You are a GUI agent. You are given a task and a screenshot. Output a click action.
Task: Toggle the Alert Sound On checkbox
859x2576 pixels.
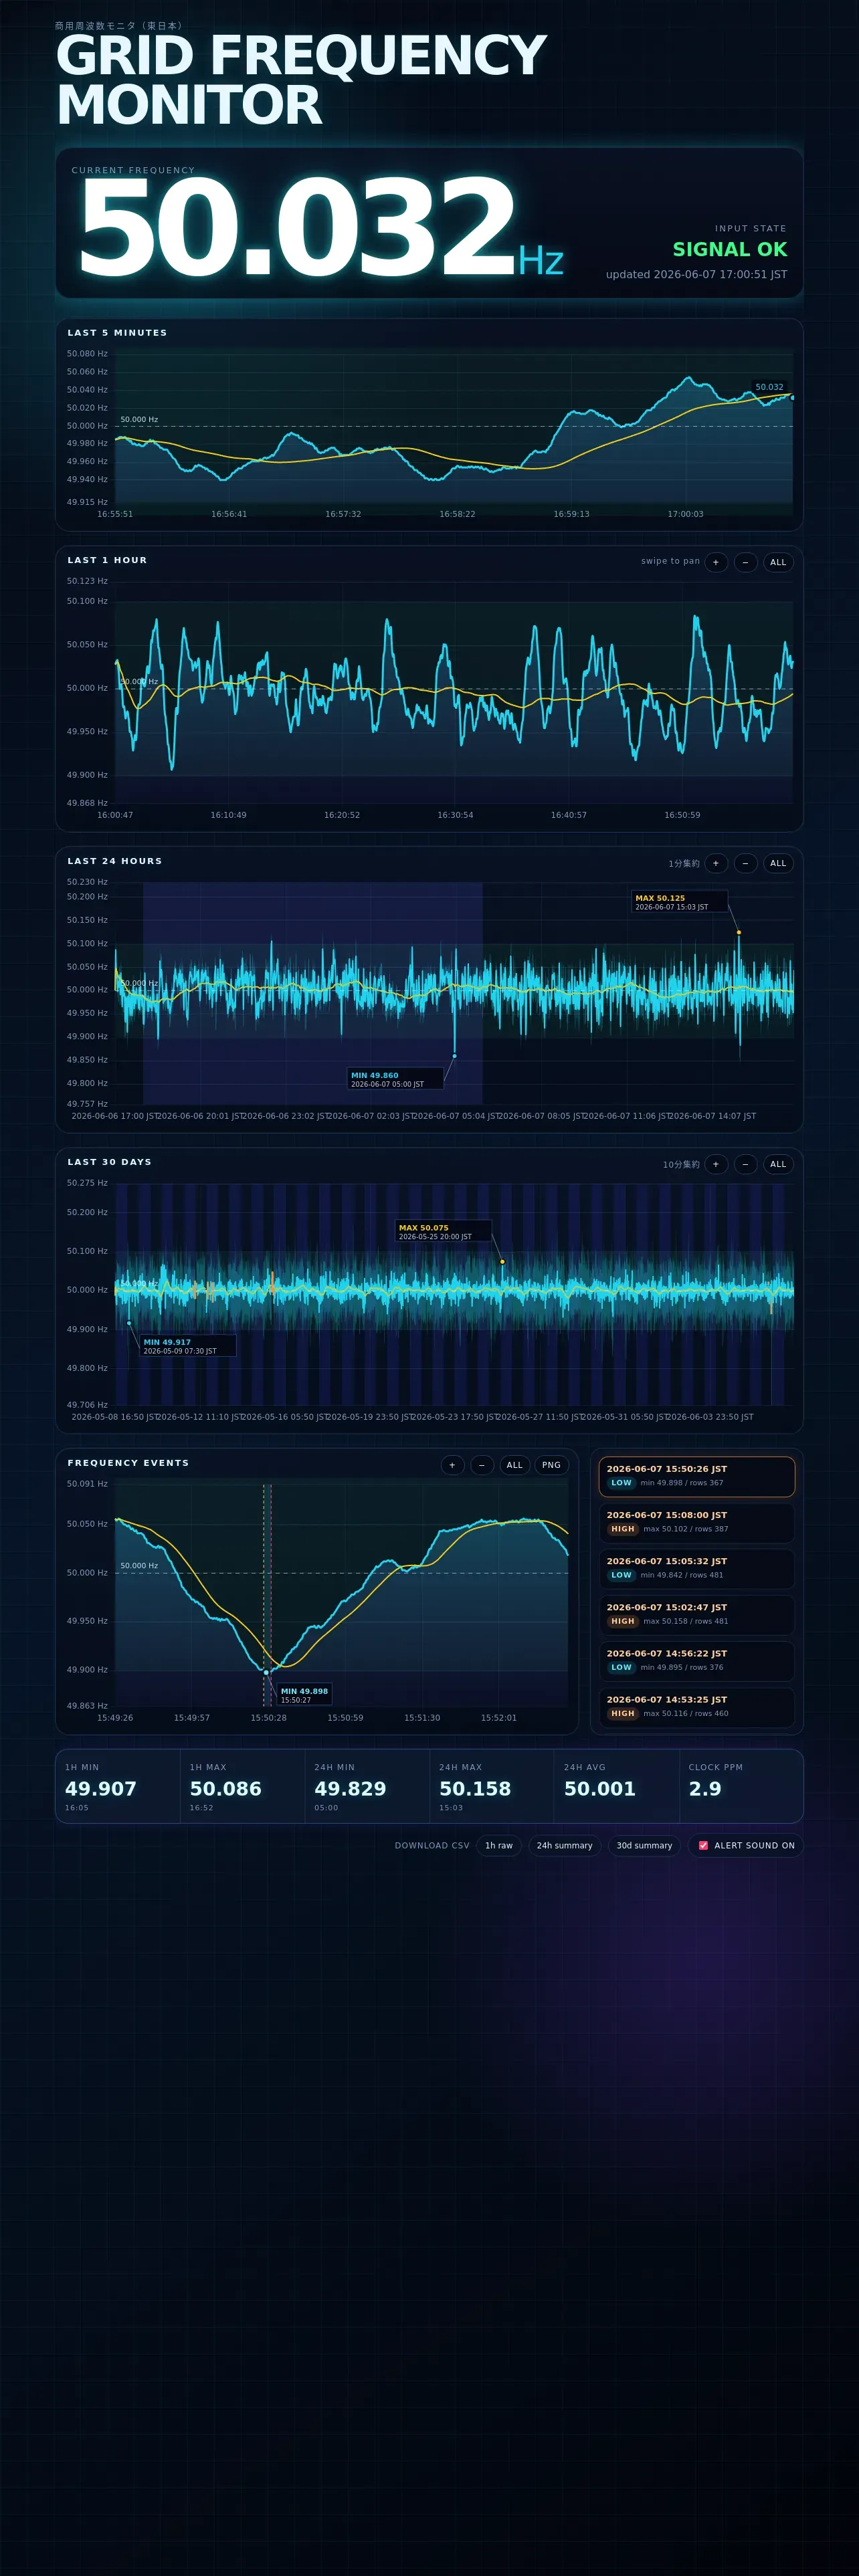[703, 1845]
